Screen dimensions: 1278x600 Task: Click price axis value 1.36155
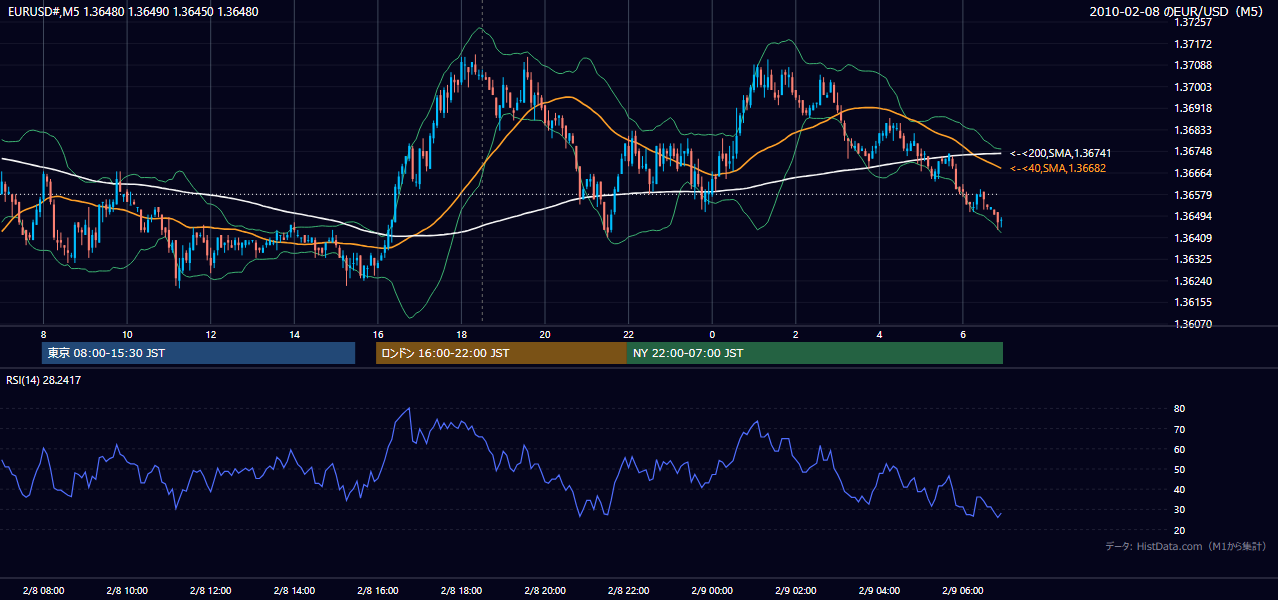[x=1195, y=302]
